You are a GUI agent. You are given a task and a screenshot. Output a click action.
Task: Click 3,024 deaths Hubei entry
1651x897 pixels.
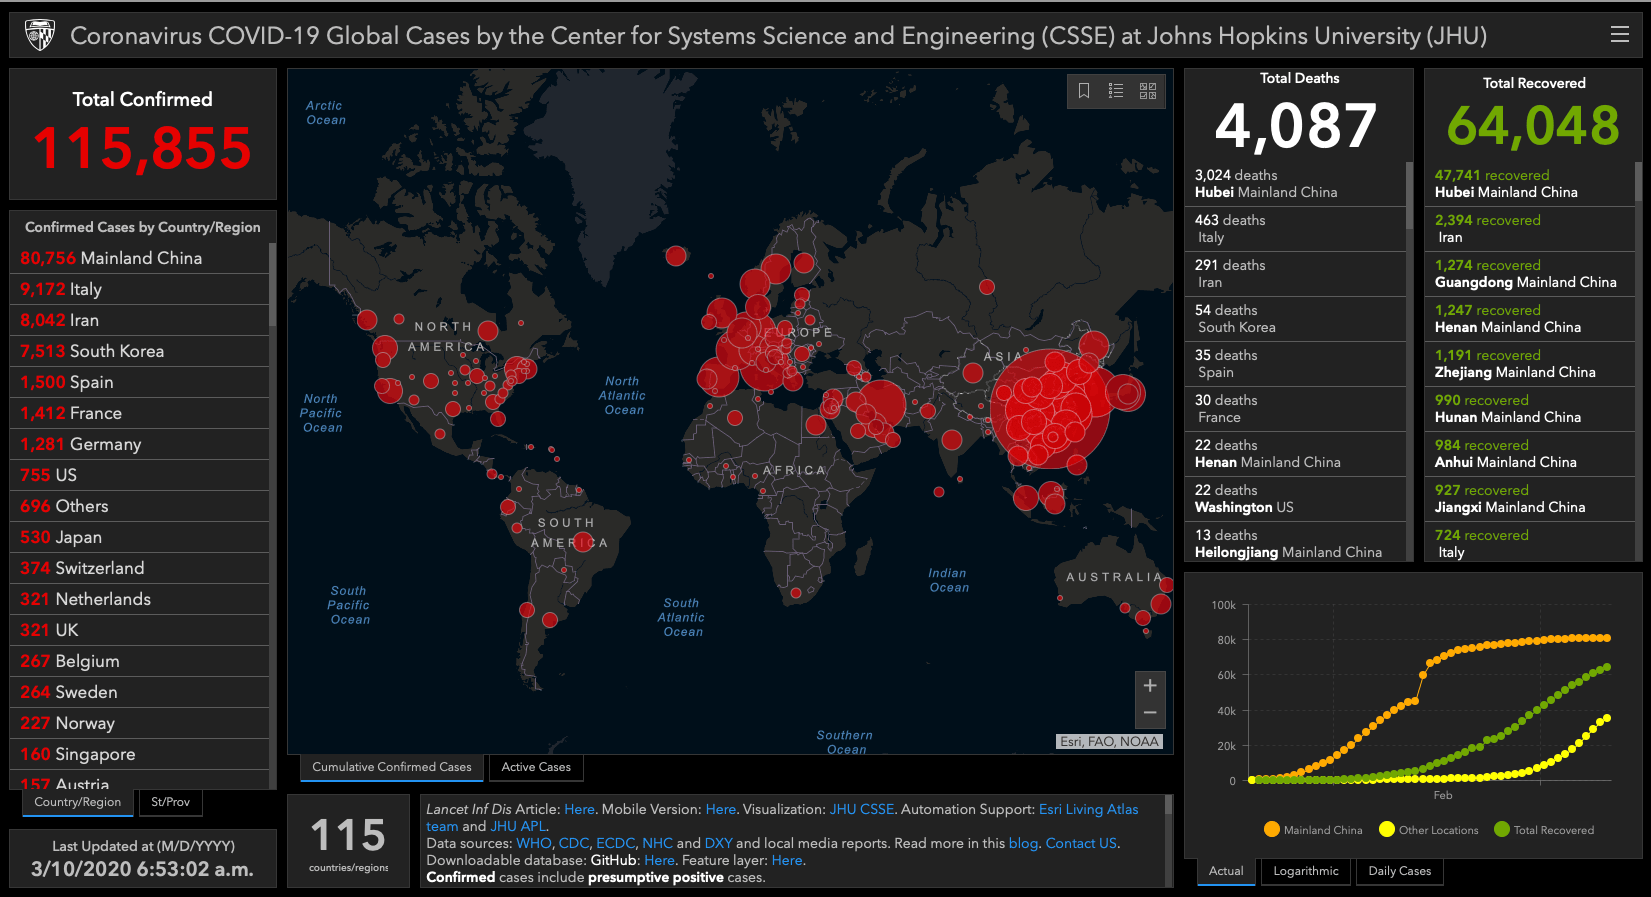(1295, 184)
